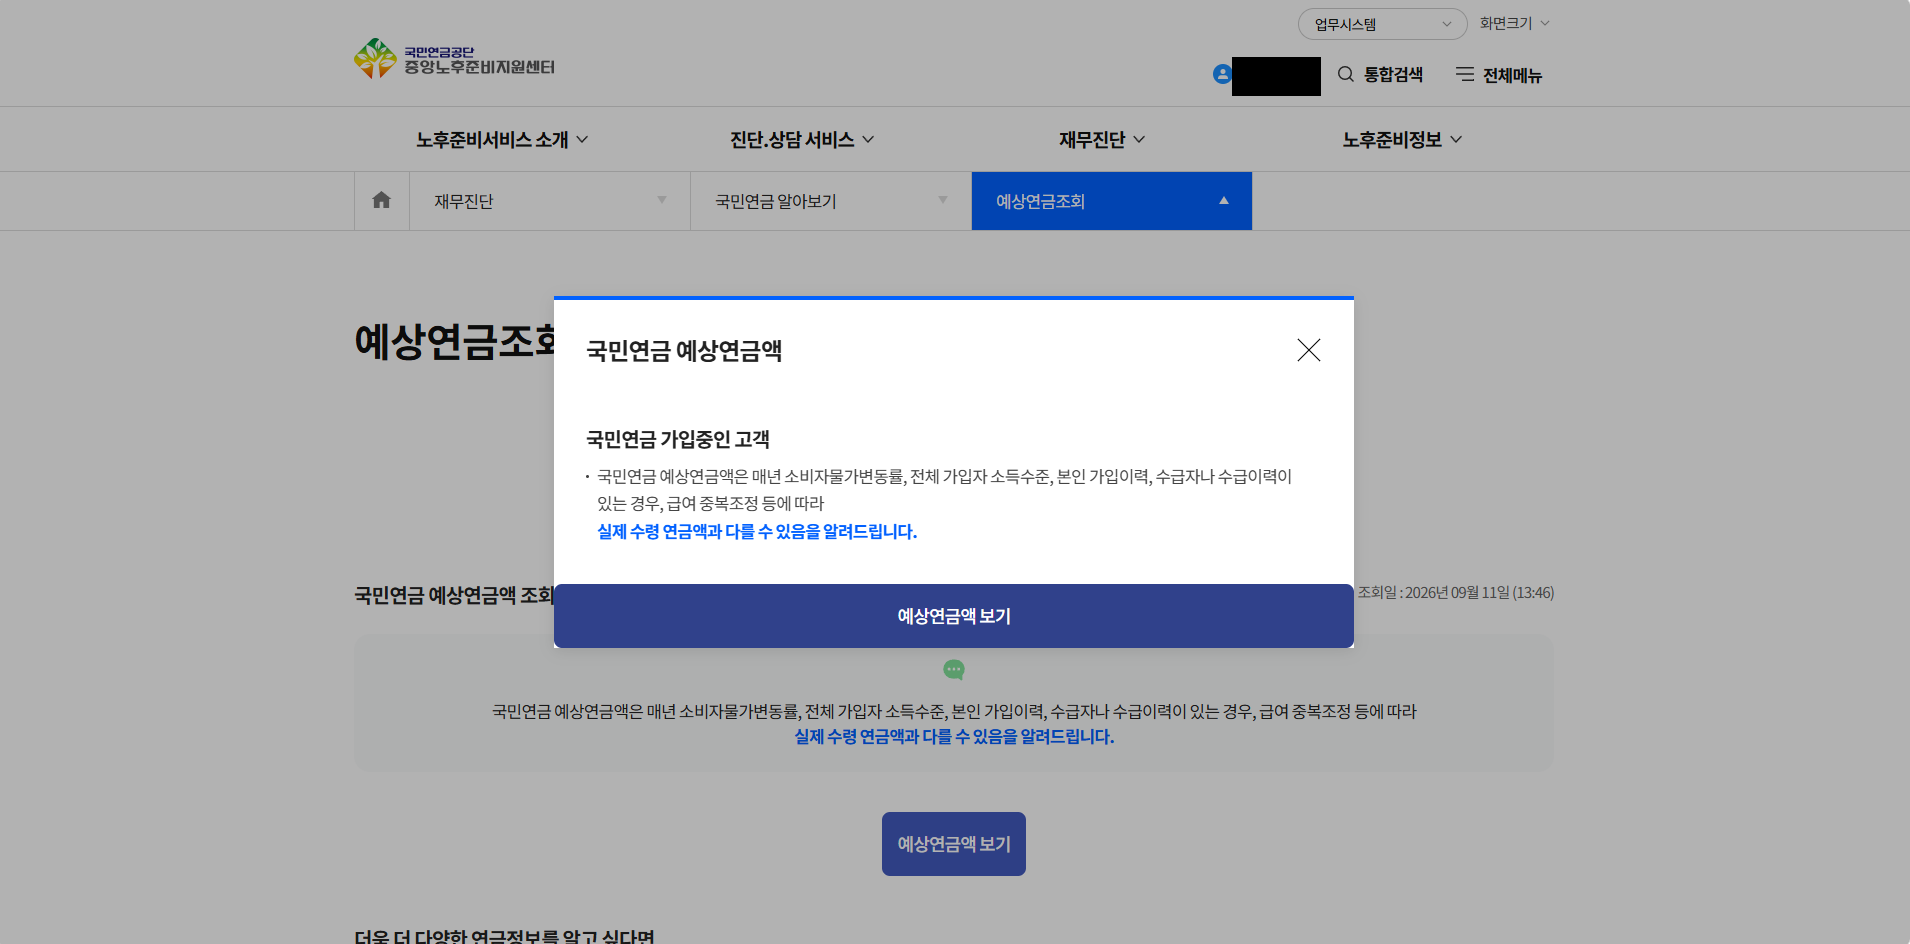Click the page 예상연금액 보기 button below the notice
Viewport: 1910px width, 944px height.
tap(954, 844)
